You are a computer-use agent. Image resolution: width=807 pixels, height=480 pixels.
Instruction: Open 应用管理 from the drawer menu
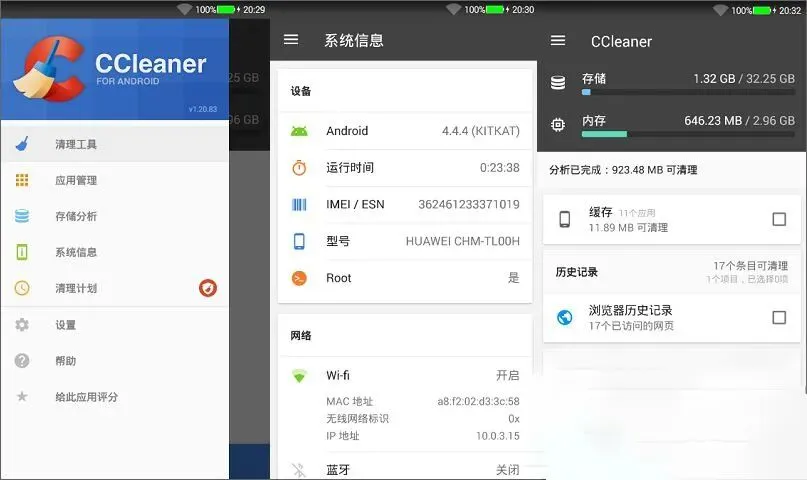pos(115,180)
